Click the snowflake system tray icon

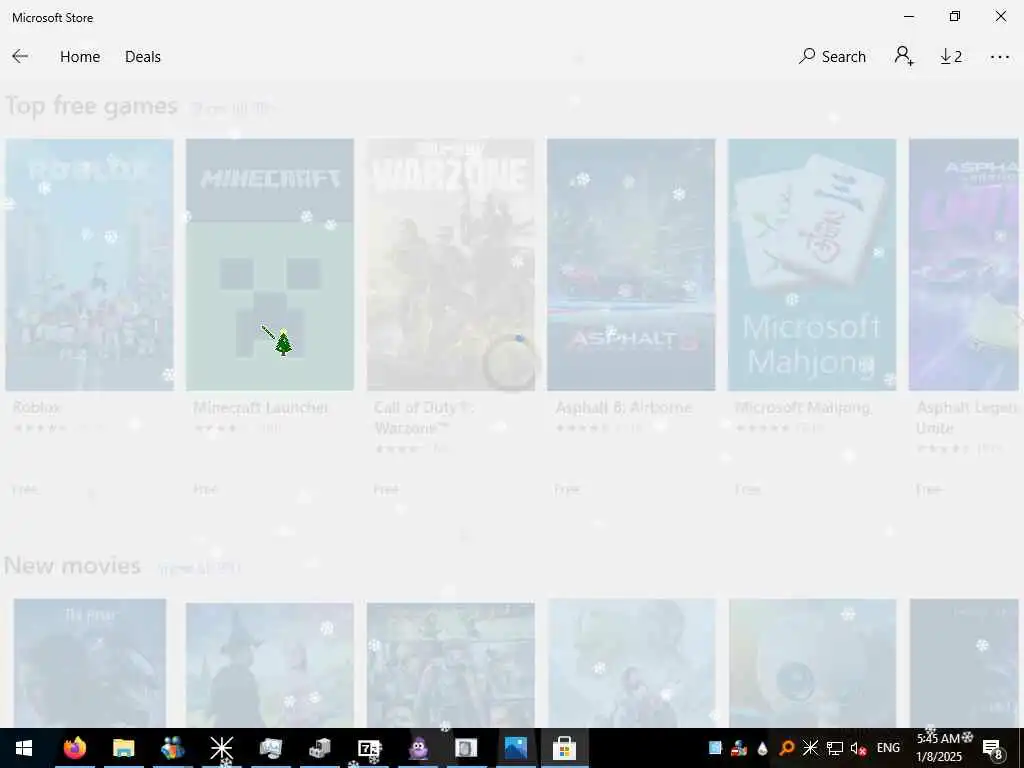[x=810, y=748]
